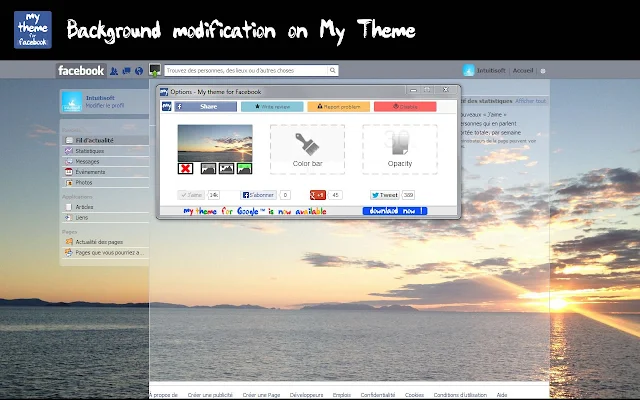This screenshot has height=400, width=640.
Task: Click the download now button
Action: 395,211
